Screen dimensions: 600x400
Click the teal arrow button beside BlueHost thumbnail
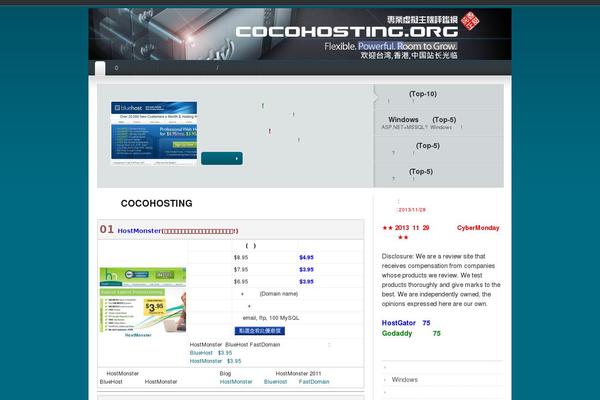pos(222,158)
